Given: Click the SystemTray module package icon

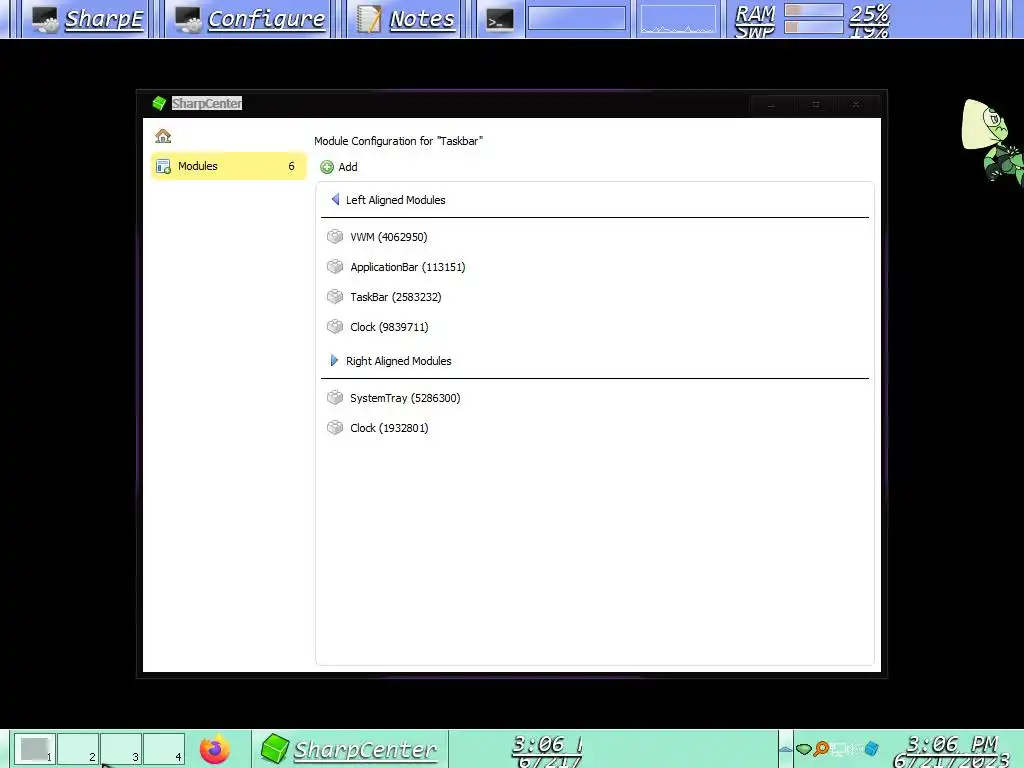Looking at the screenshot, I should tap(335, 397).
